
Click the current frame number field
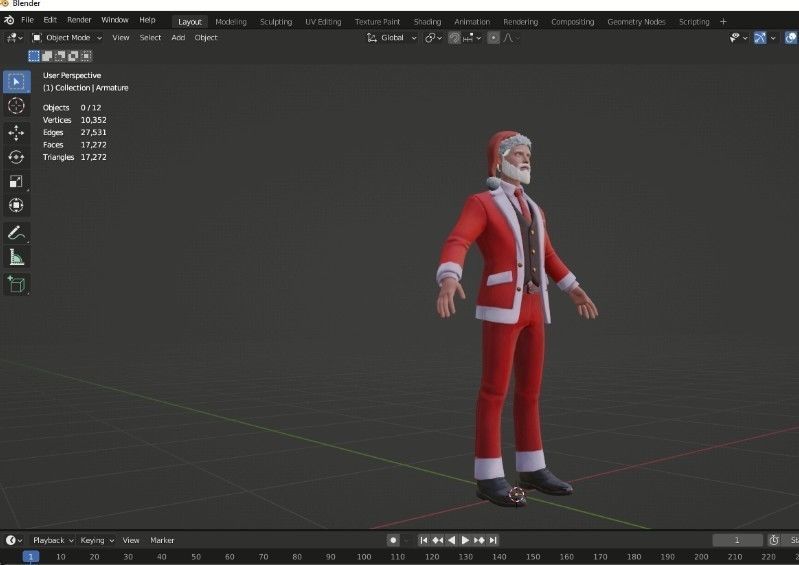pyautogui.click(x=737, y=540)
